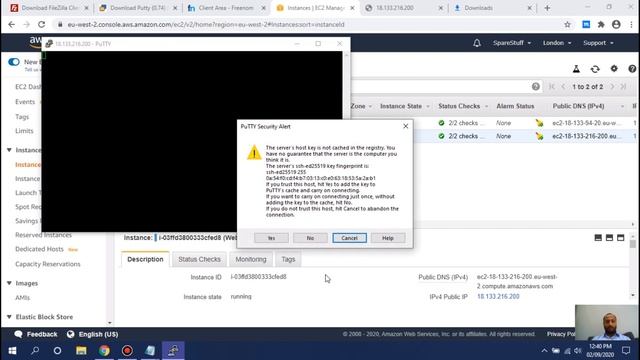The height and width of the screenshot is (360, 640).
Task: Click the browser address bar
Action: 310,24
